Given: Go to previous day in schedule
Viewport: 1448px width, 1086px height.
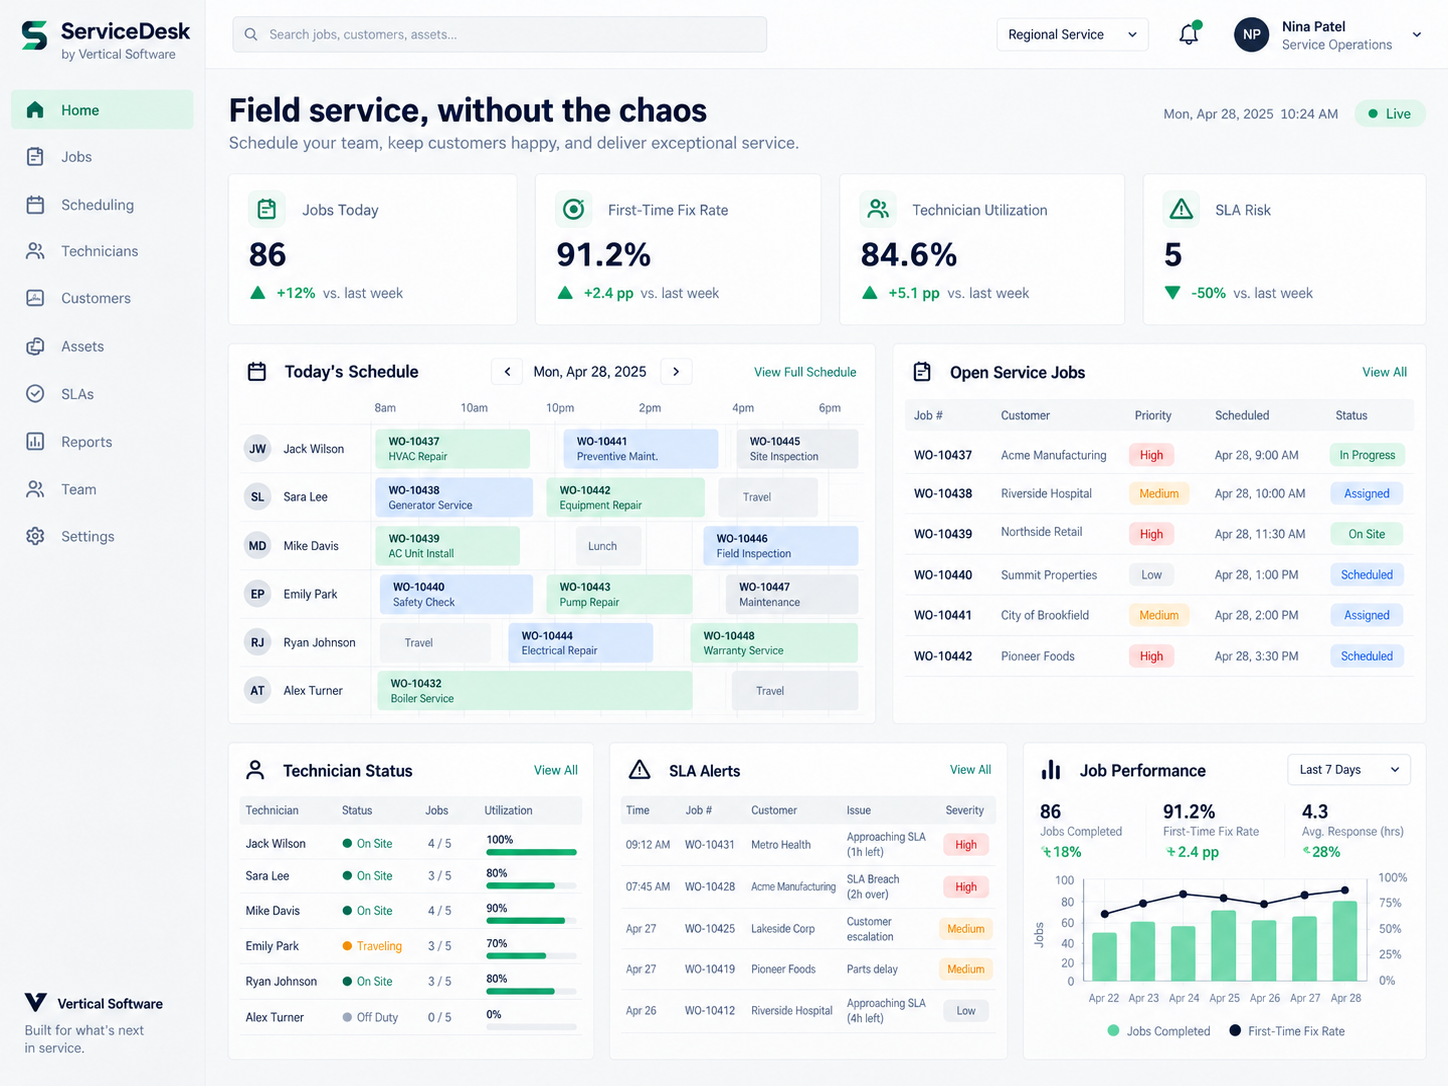Looking at the screenshot, I should (x=507, y=371).
